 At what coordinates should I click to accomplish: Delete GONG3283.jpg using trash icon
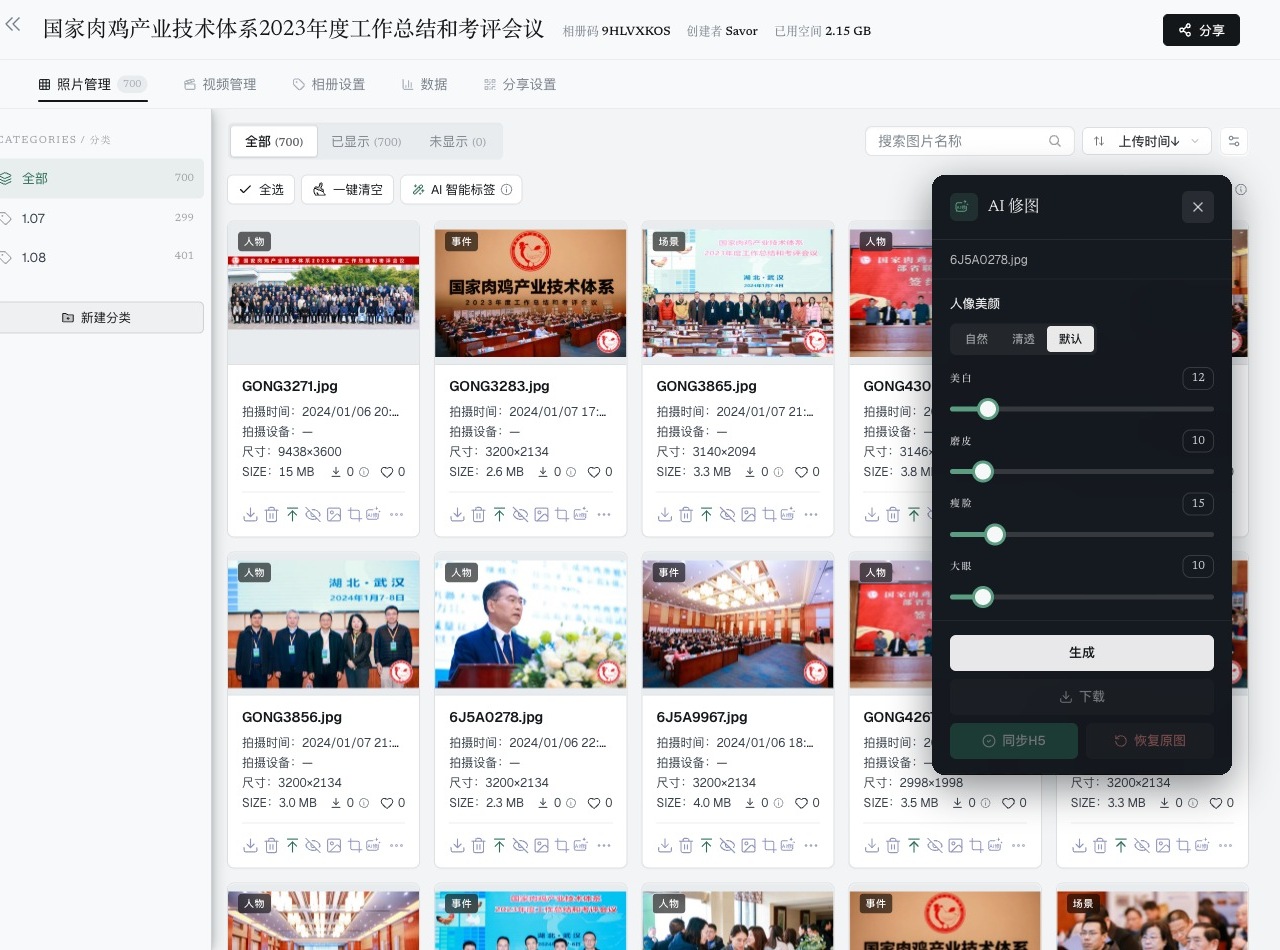(x=478, y=514)
